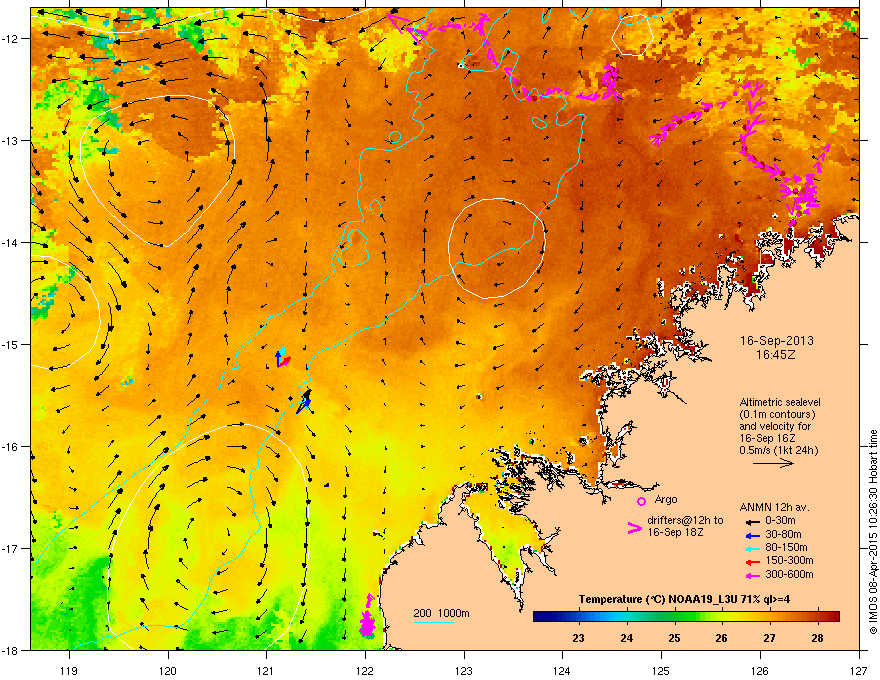Click the vertical IMOS copyright timestamp text
The image size is (880, 680).
pyautogui.click(x=873, y=532)
